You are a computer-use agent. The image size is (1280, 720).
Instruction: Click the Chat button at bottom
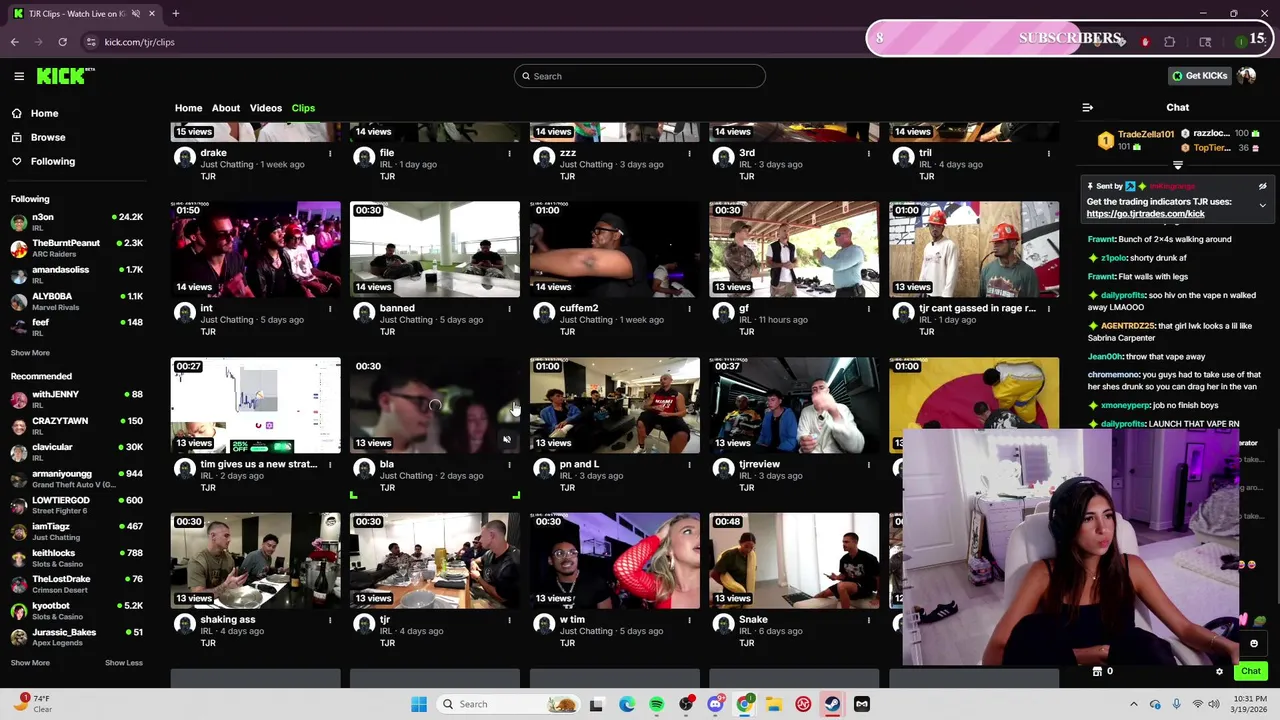(1251, 671)
